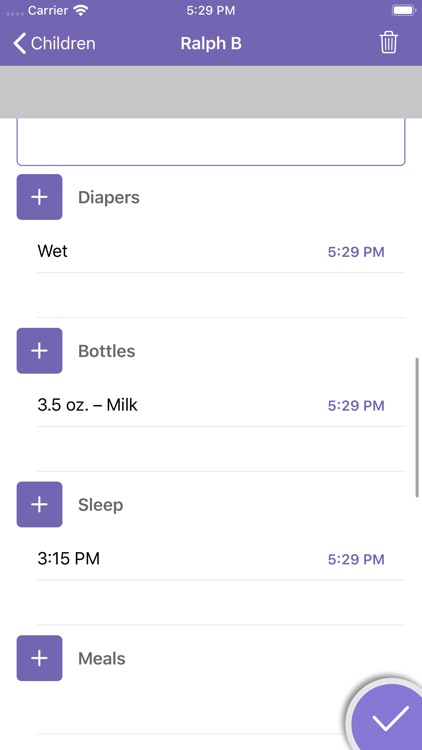Go back to Children list
Image resolution: width=422 pixels, height=750 pixels.
coord(54,44)
